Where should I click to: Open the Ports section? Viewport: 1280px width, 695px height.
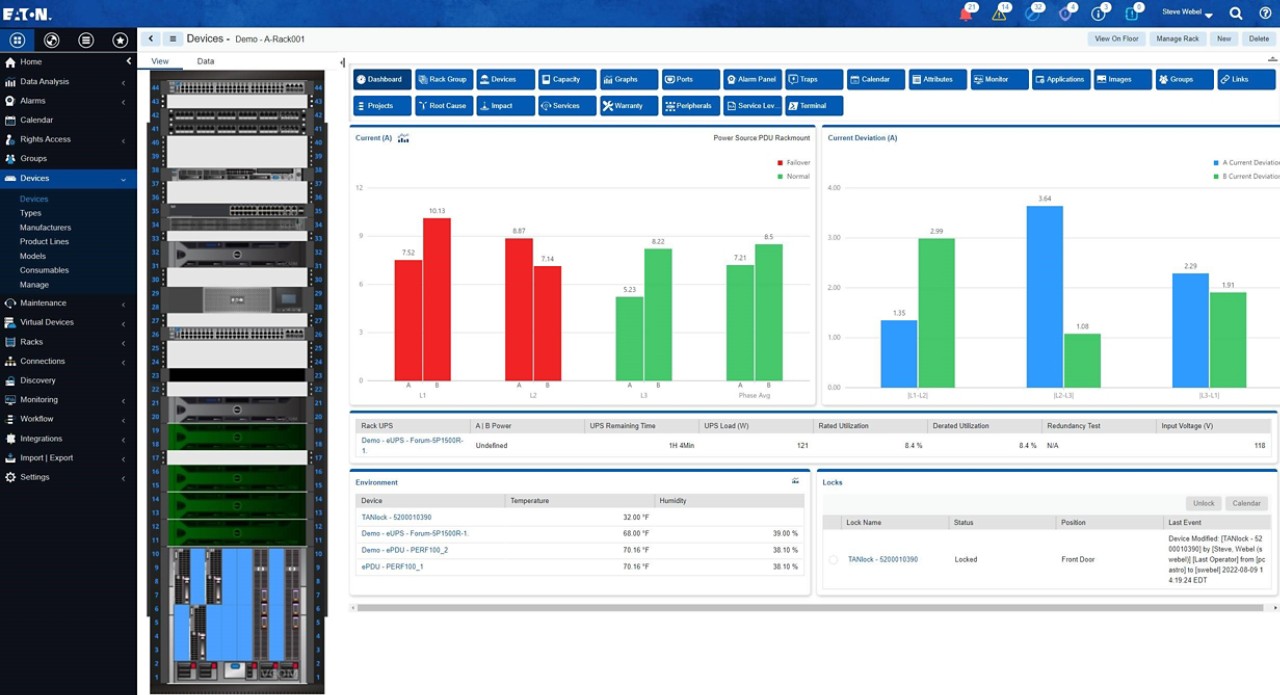point(690,79)
